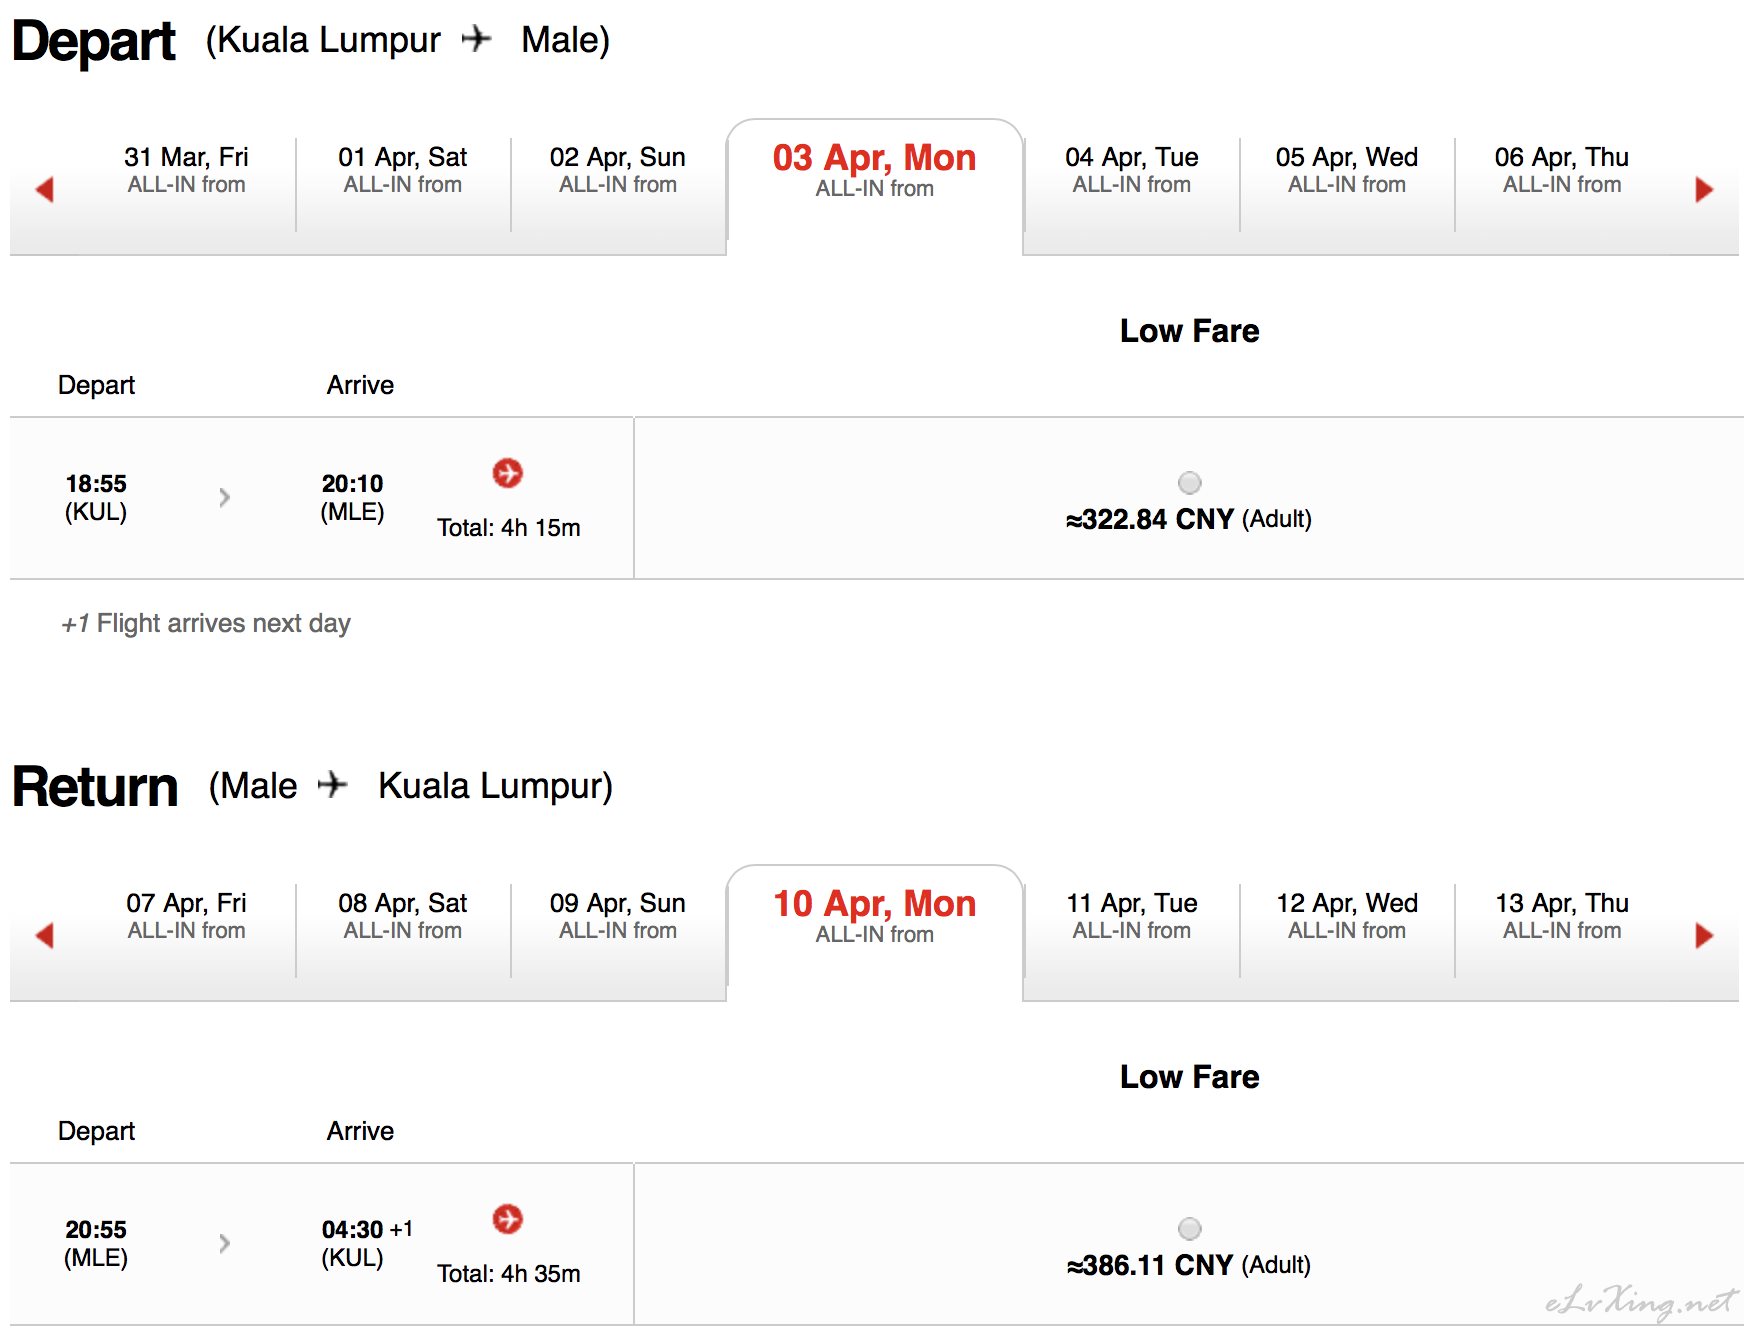Click AirAsia flight icon for 20:55 return
Viewport: 1750px width, 1336px height.
[x=508, y=1219]
